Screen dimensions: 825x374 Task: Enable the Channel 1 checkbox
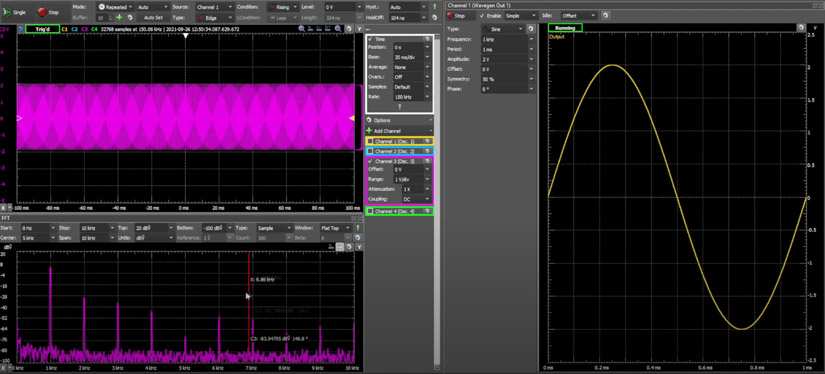370,141
